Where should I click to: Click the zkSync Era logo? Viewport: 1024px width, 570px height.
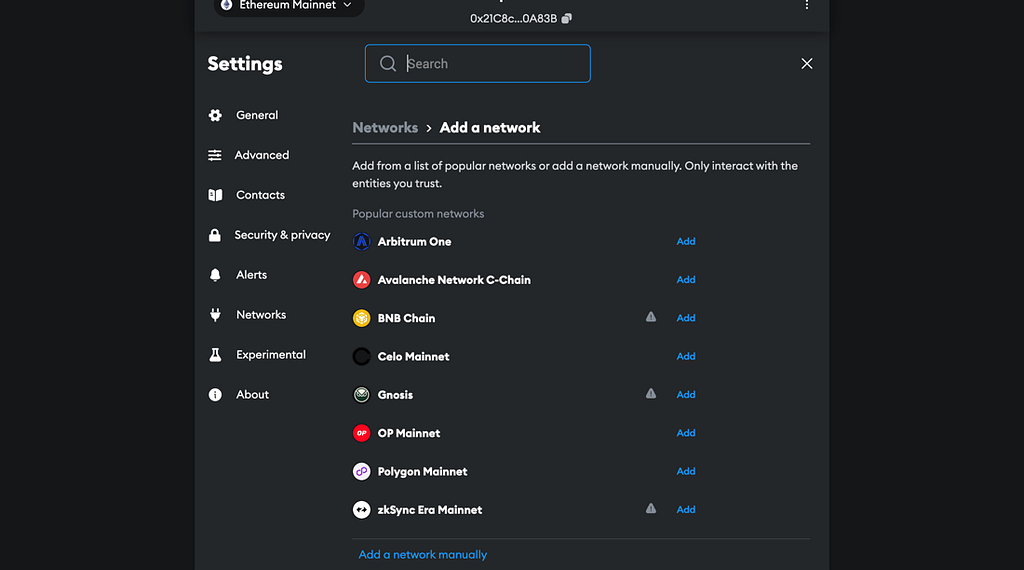coord(361,509)
